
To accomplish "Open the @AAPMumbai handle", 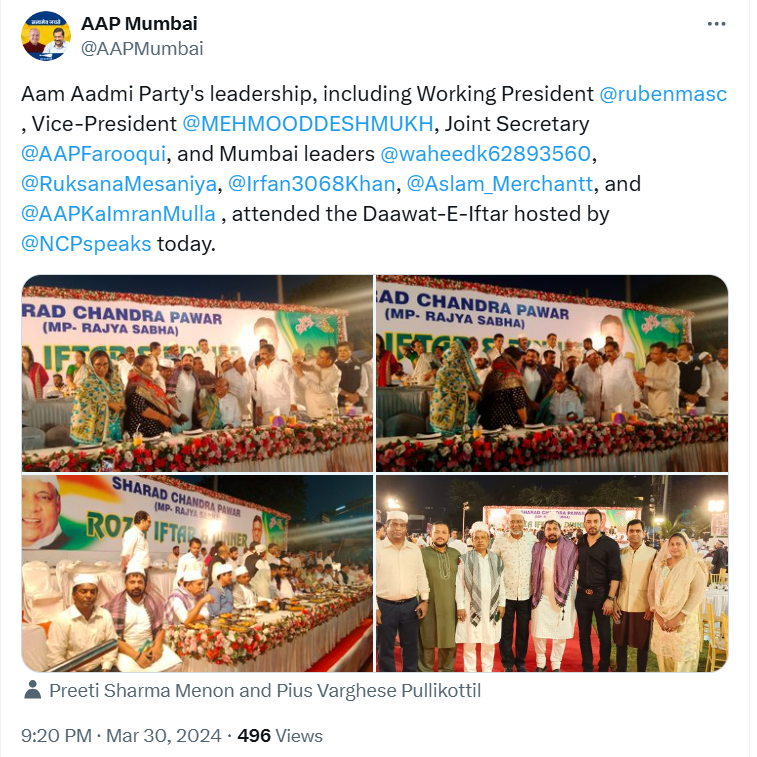I will 142,49.
